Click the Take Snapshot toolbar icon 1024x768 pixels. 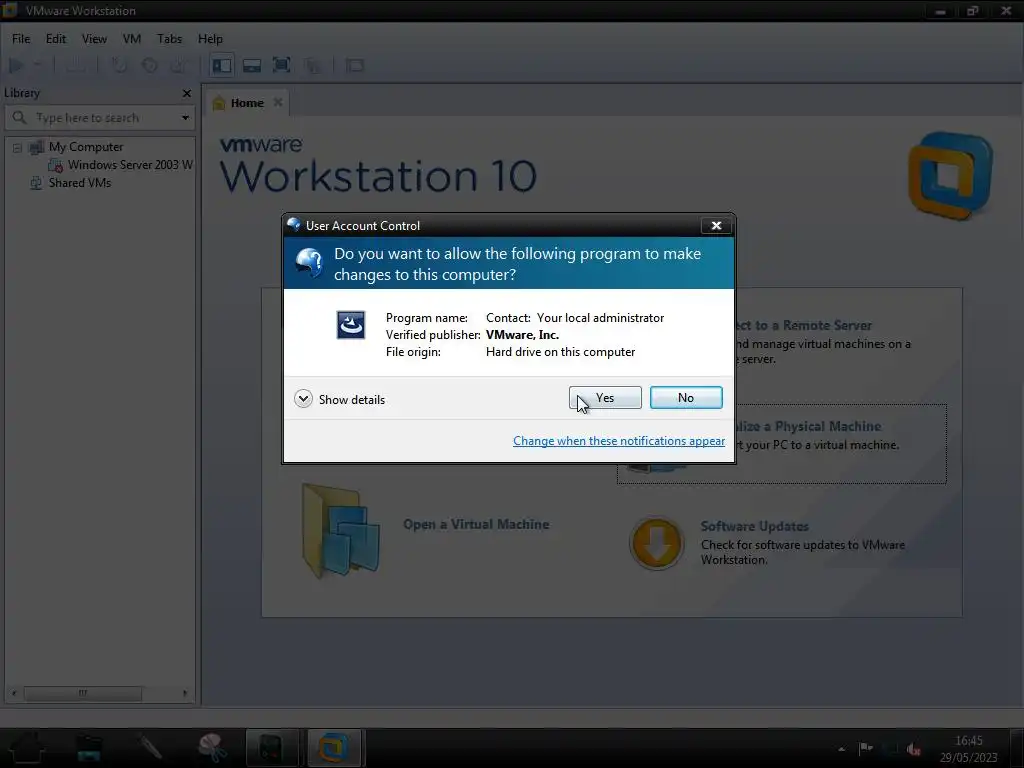[119, 65]
